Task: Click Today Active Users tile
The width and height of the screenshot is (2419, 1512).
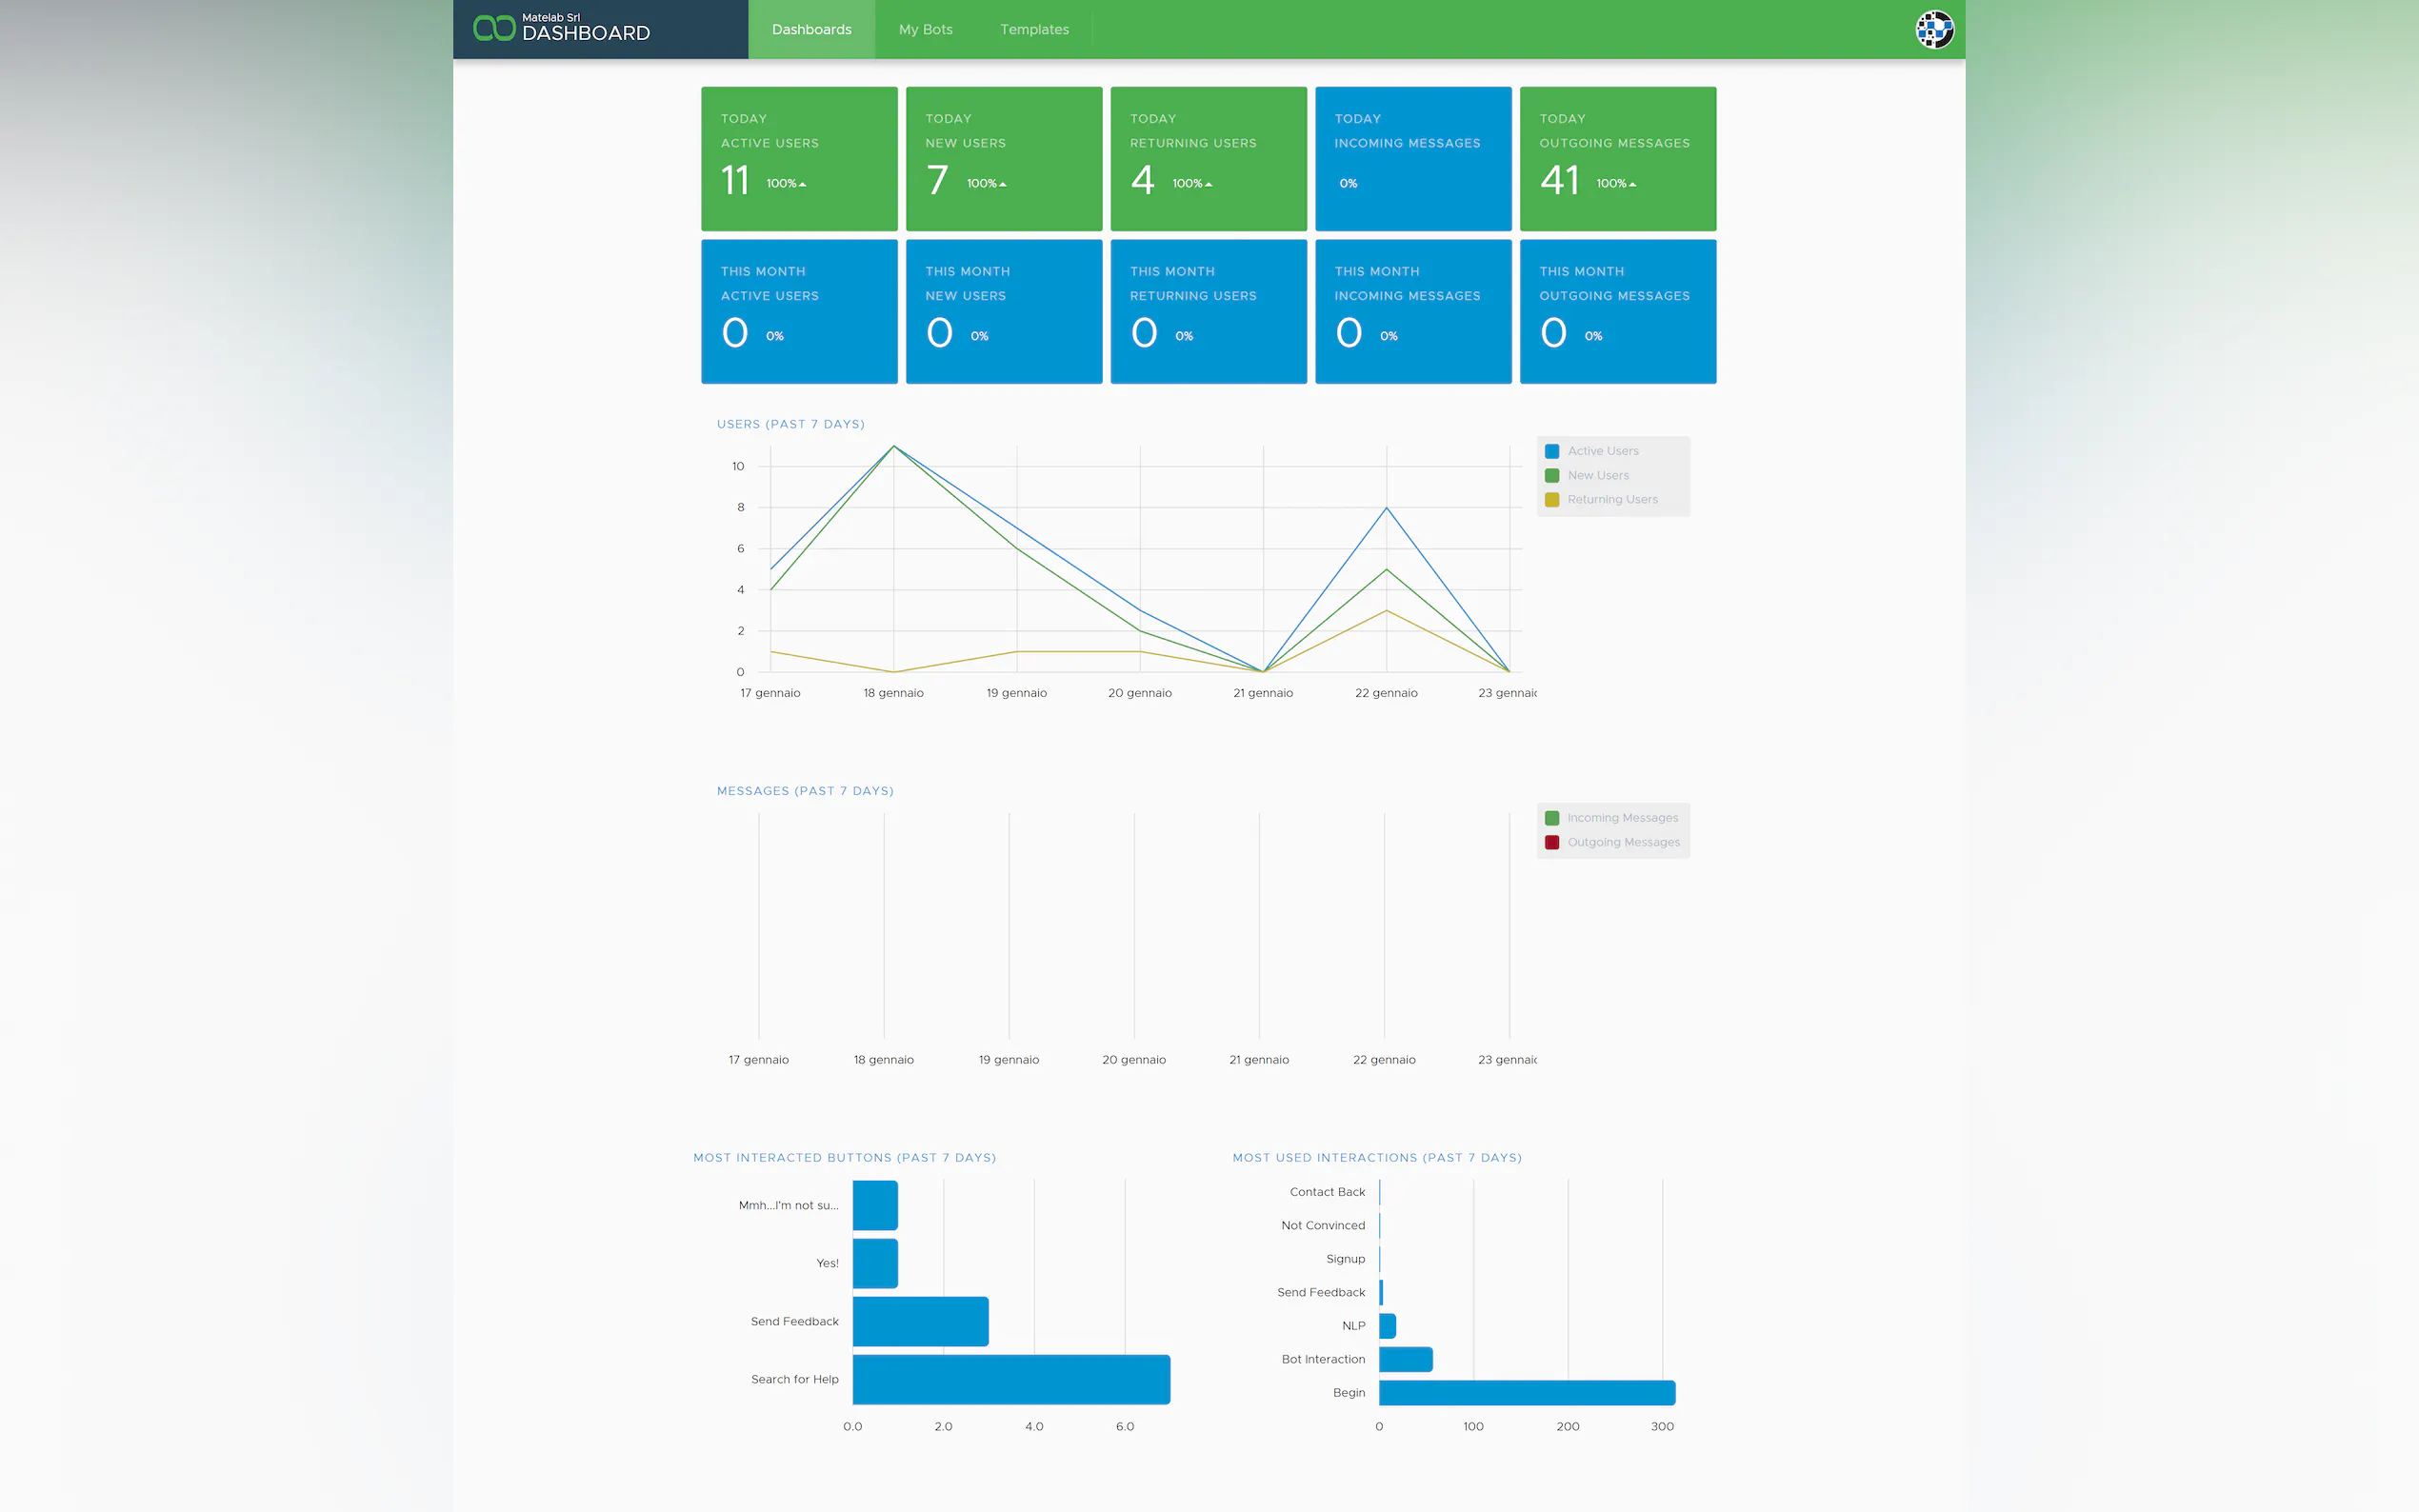Action: pyautogui.click(x=799, y=158)
